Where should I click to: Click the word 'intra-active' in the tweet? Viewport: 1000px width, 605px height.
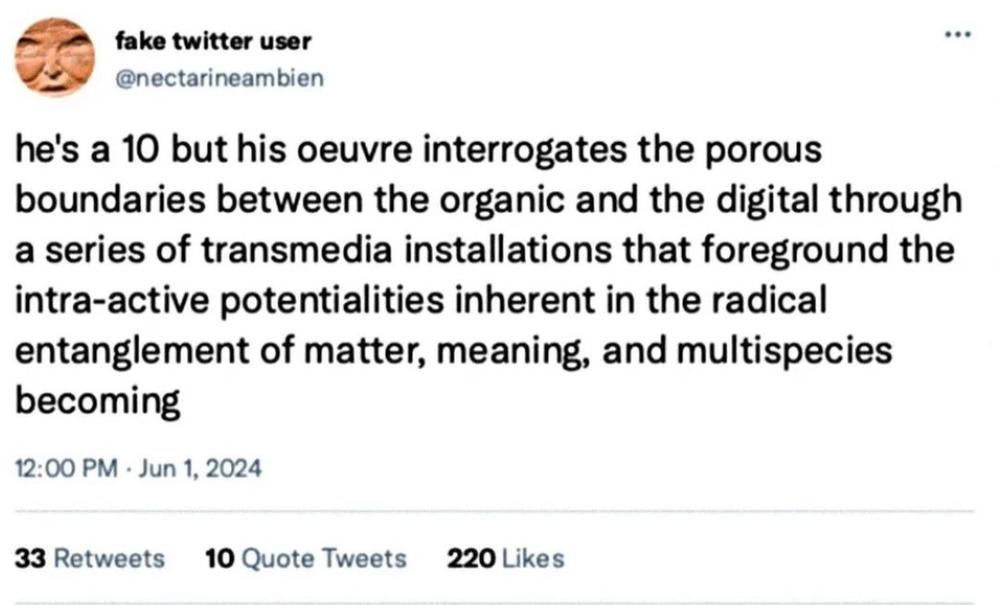tap(112, 300)
